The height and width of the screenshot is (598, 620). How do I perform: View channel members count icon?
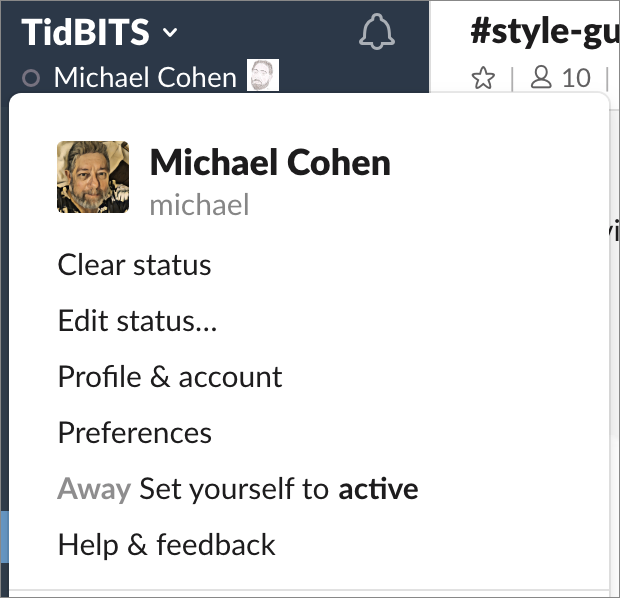541,77
